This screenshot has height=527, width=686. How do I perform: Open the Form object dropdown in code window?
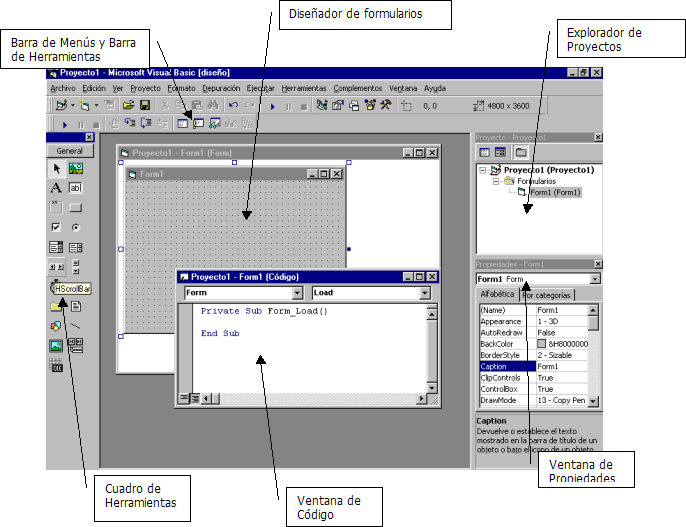coord(297,293)
